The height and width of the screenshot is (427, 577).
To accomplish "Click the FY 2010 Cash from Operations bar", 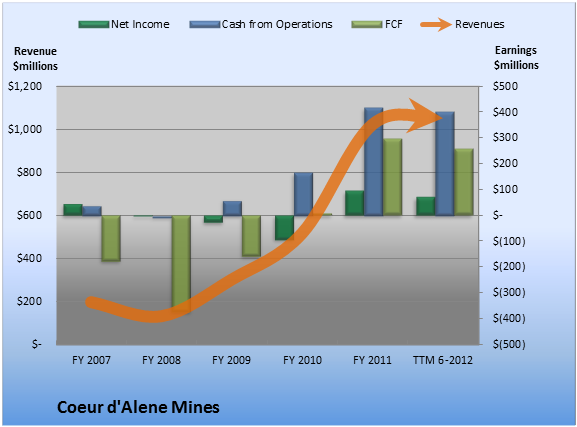I will coord(303,194).
